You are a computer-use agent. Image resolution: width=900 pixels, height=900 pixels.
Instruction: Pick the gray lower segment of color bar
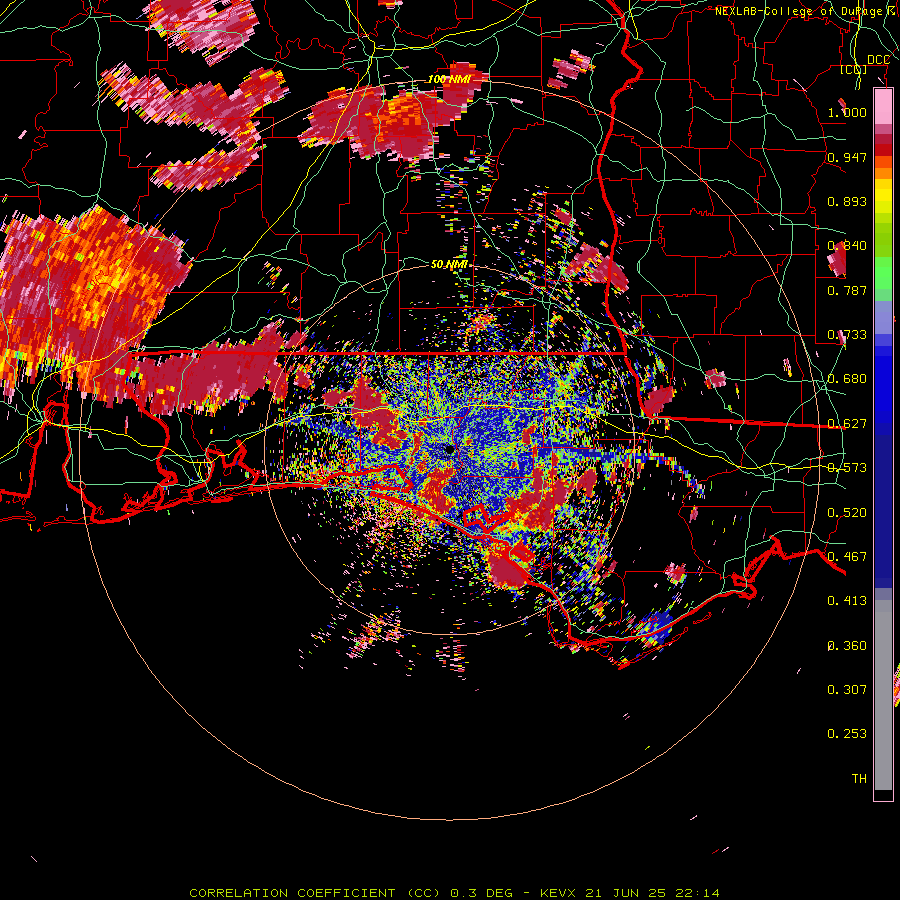click(883, 695)
